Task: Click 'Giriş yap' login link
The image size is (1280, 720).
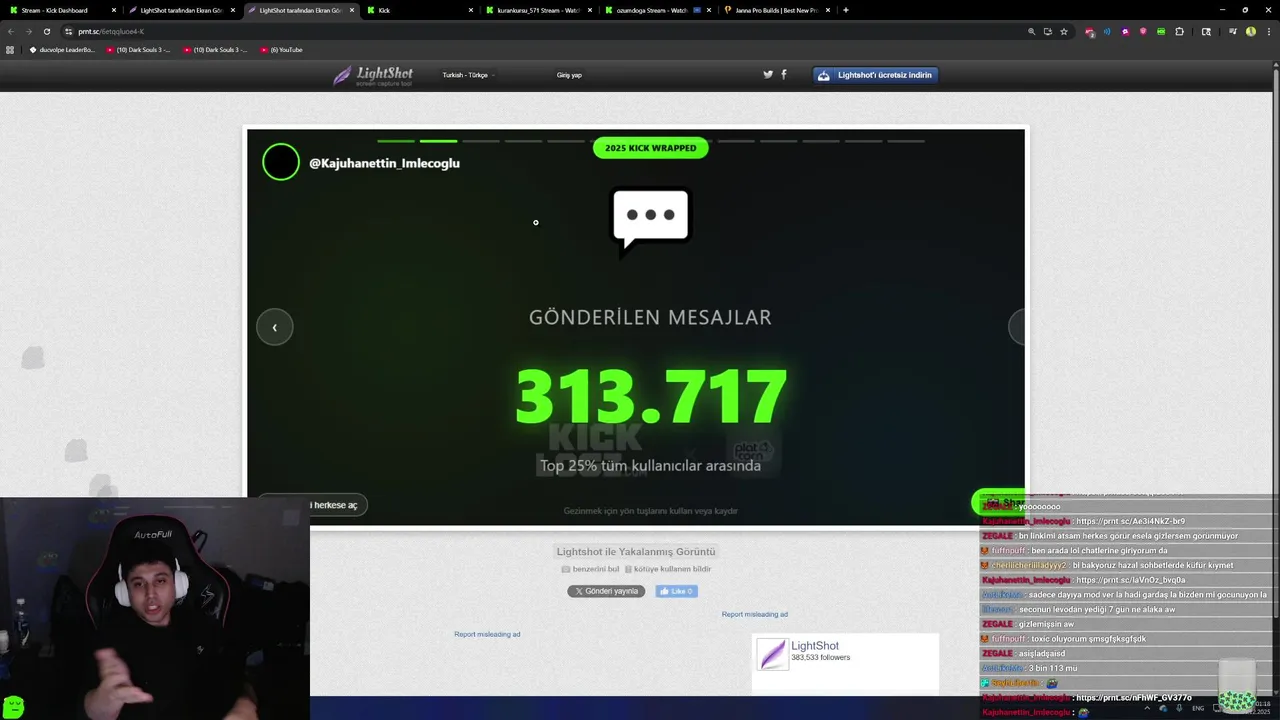Action: pyautogui.click(x=569, y=75)
